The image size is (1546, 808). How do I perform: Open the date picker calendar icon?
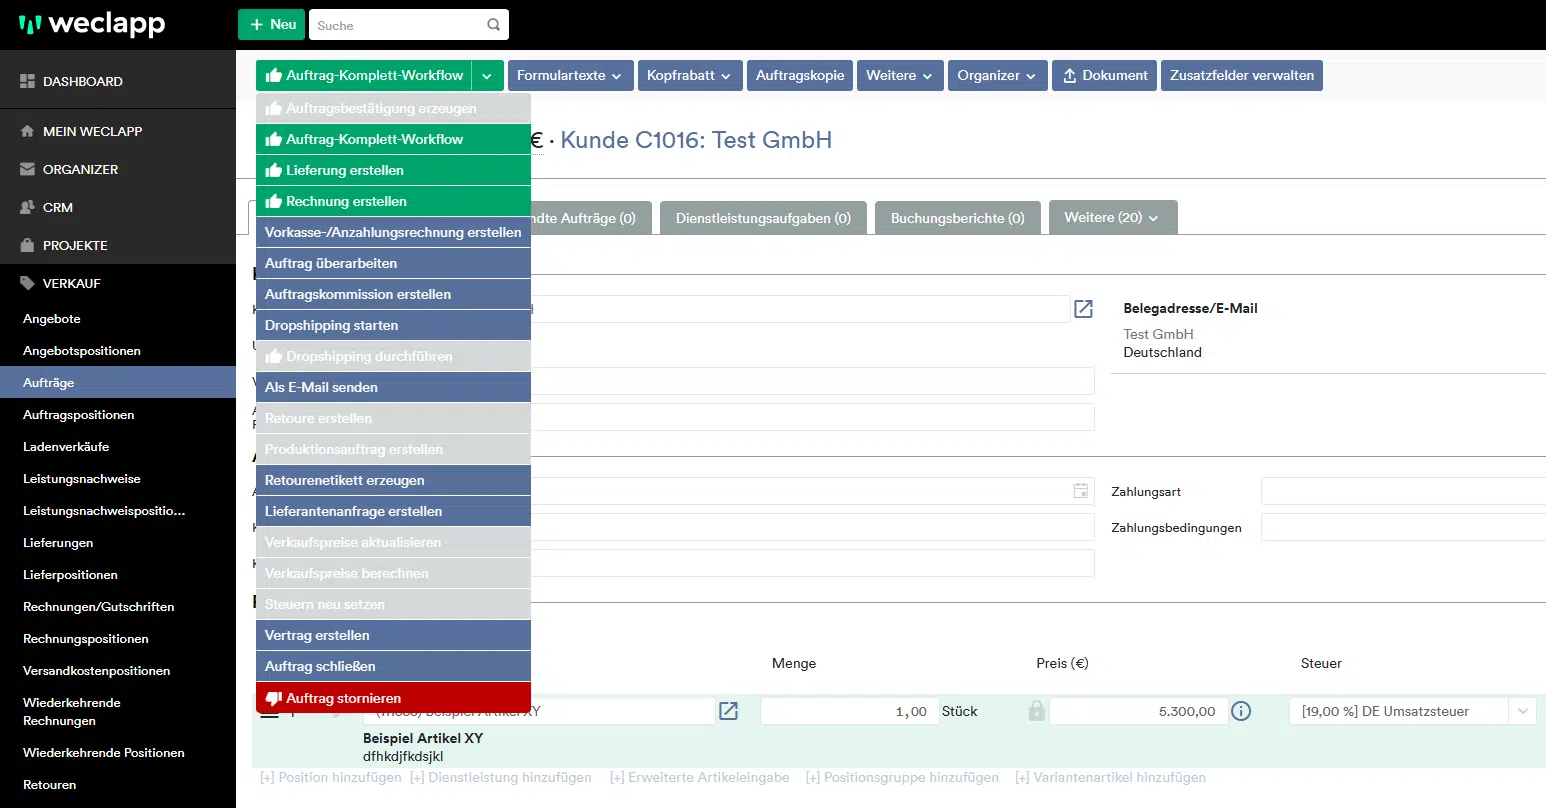click(1080, 491)
